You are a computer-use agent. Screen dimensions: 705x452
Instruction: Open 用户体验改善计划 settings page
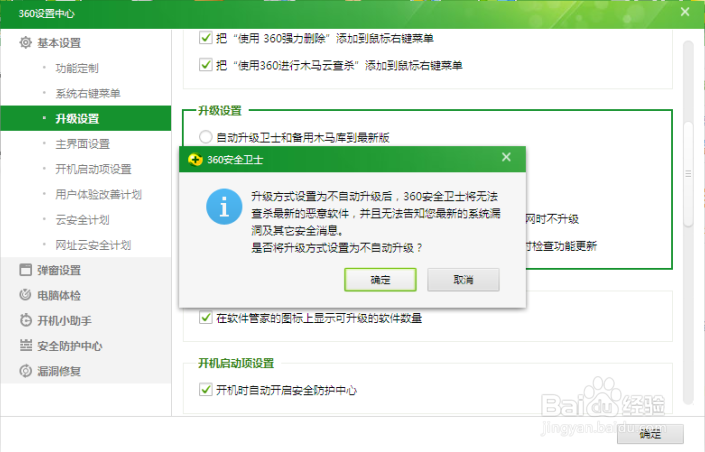pyautogui.click(x=98, y=194)
